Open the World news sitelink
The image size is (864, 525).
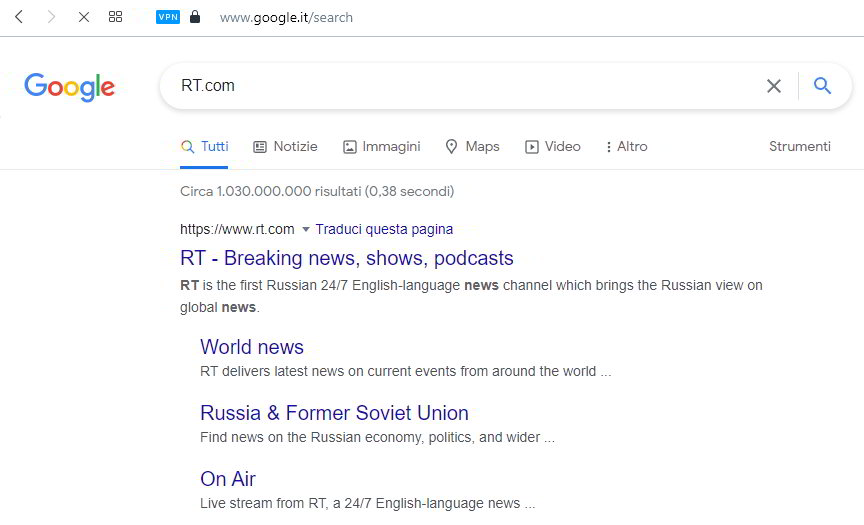point(252,347)
